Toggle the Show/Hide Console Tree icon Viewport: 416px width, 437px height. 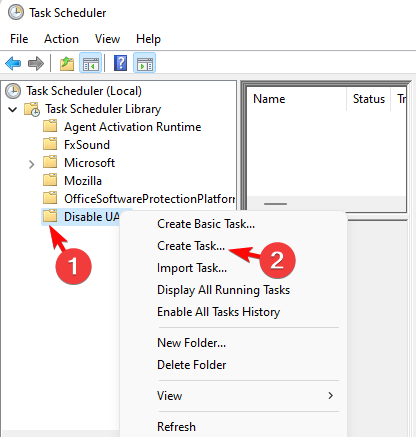90,63
